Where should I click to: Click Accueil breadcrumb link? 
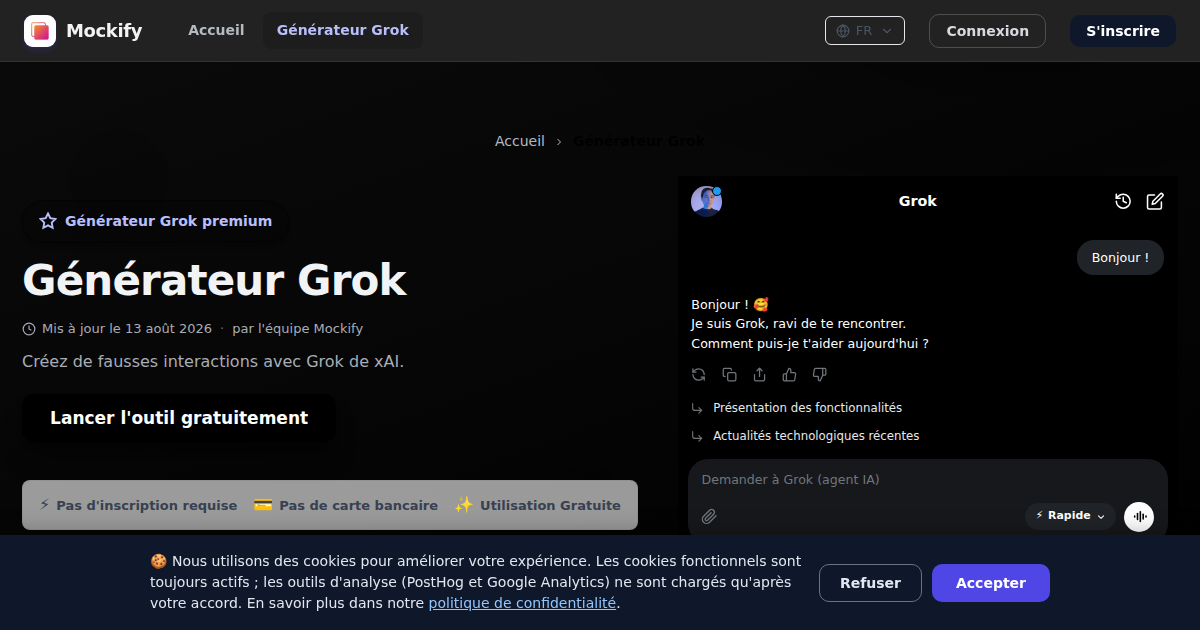520,141
